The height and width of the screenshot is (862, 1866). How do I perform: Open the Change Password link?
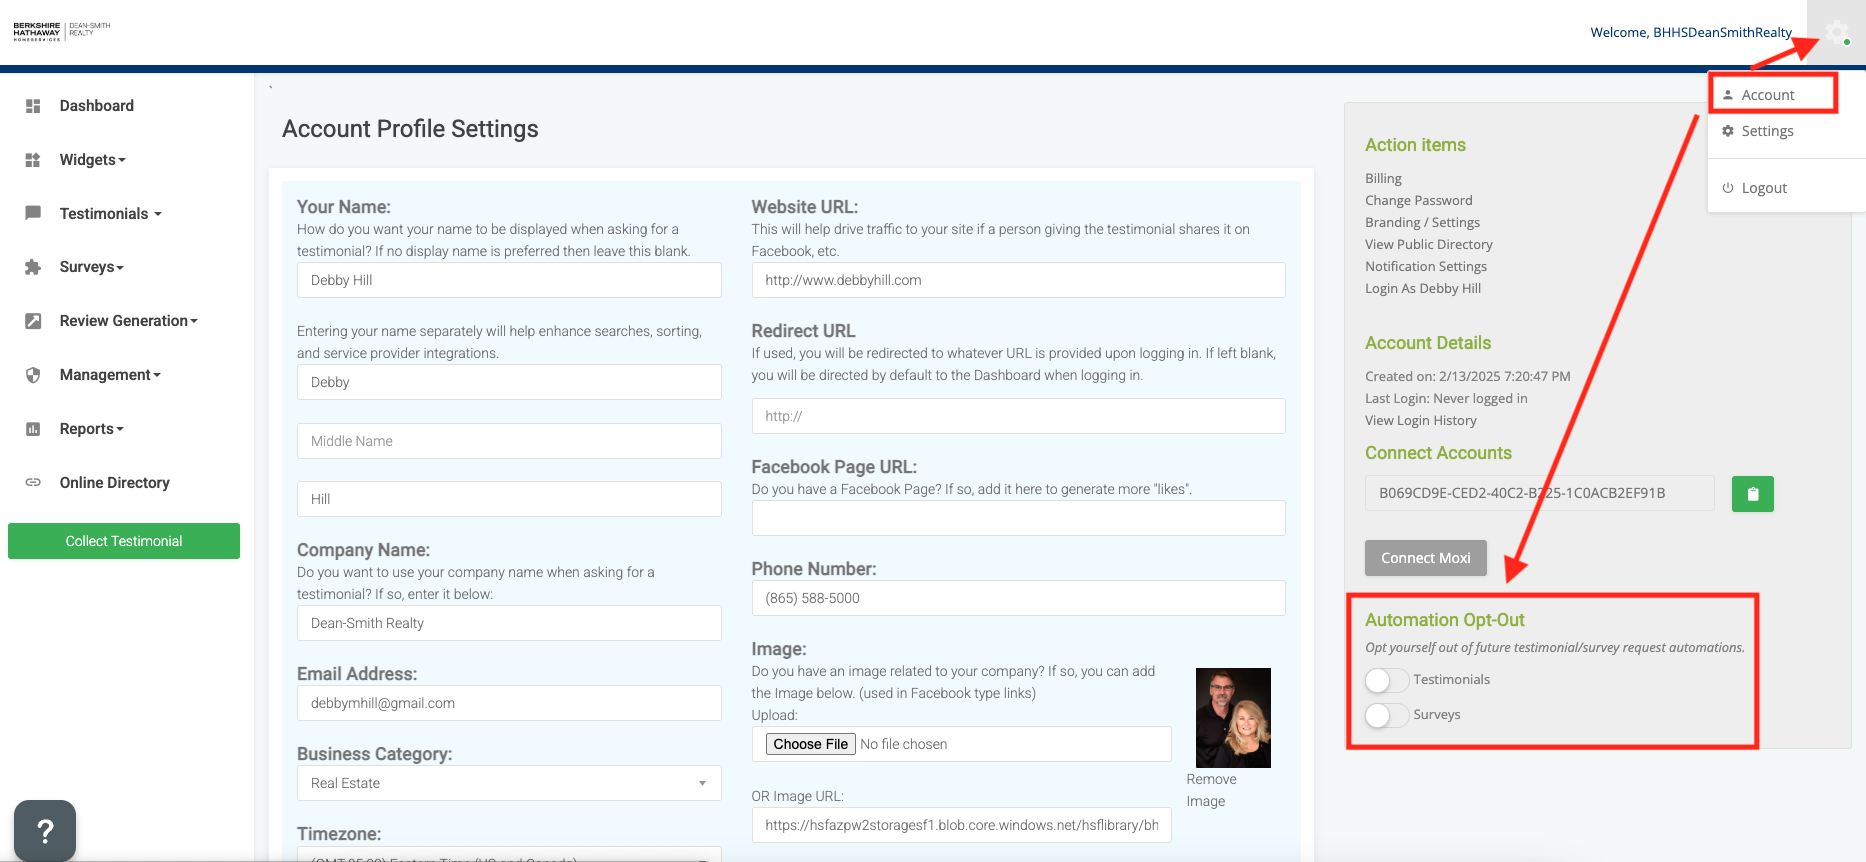coord(1418,200)
